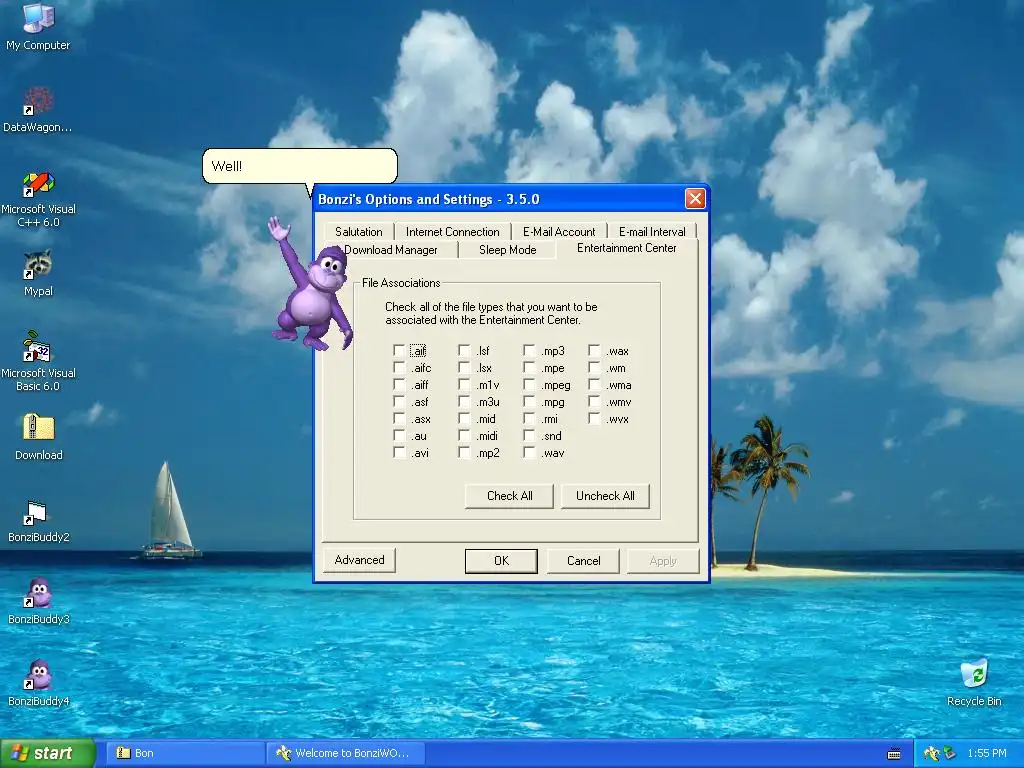Image resolution: width=1024 pixels, height=768 pixels.
Task: Tick the .midi checkbox
Action: coord(464,436)
